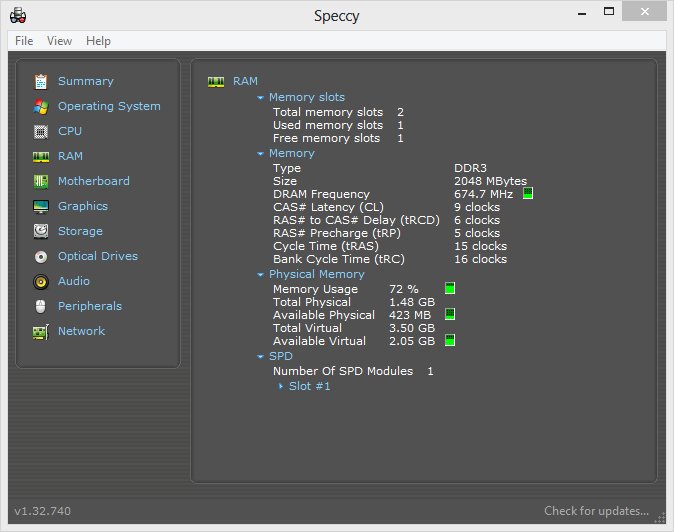Select the DDR3 type value
This screenshot has height=532, width=674.
coord(470,168)
